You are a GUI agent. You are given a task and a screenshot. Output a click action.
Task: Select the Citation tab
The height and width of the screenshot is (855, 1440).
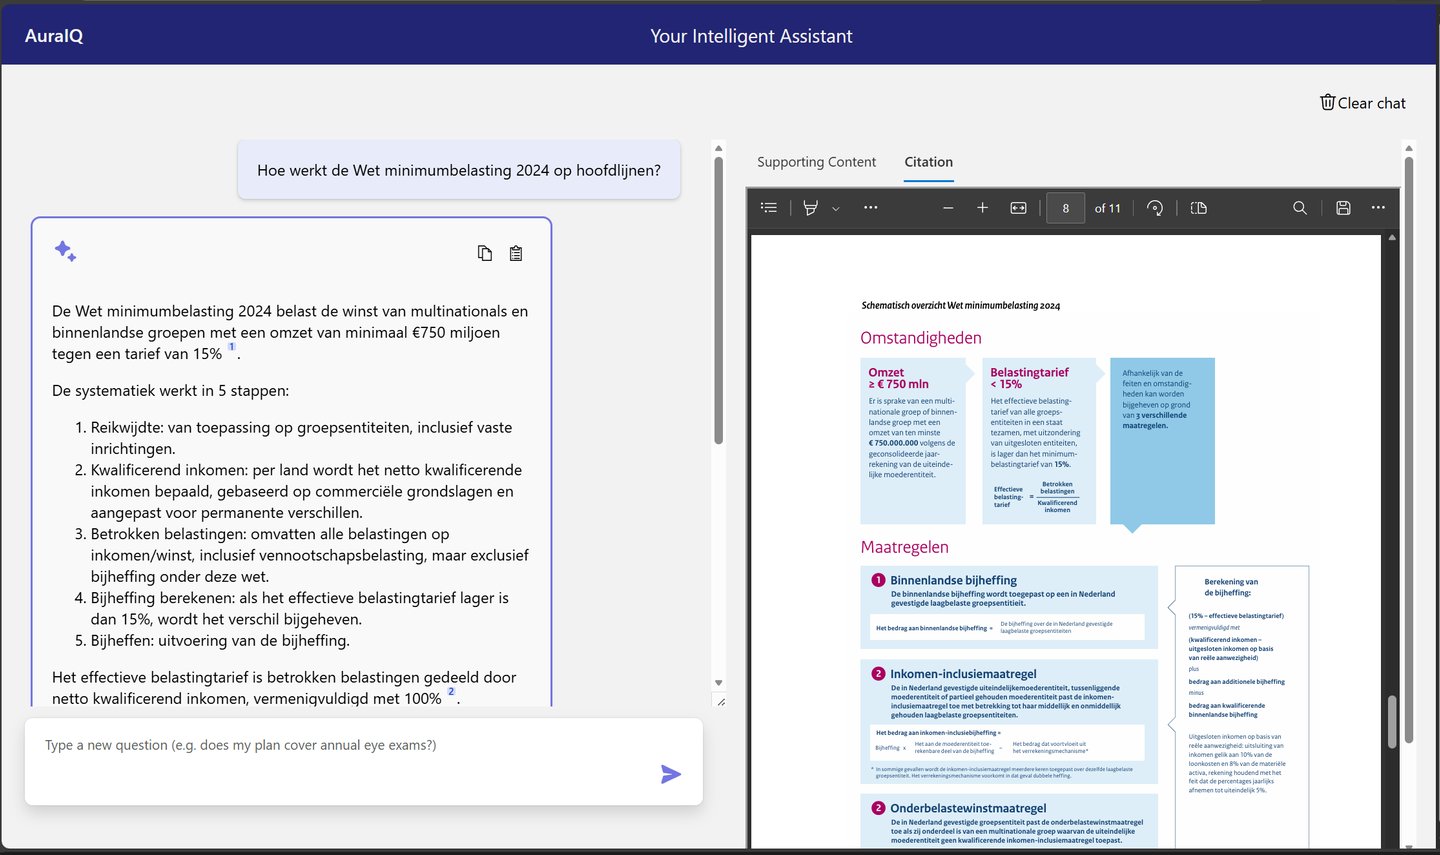[929, 162]
